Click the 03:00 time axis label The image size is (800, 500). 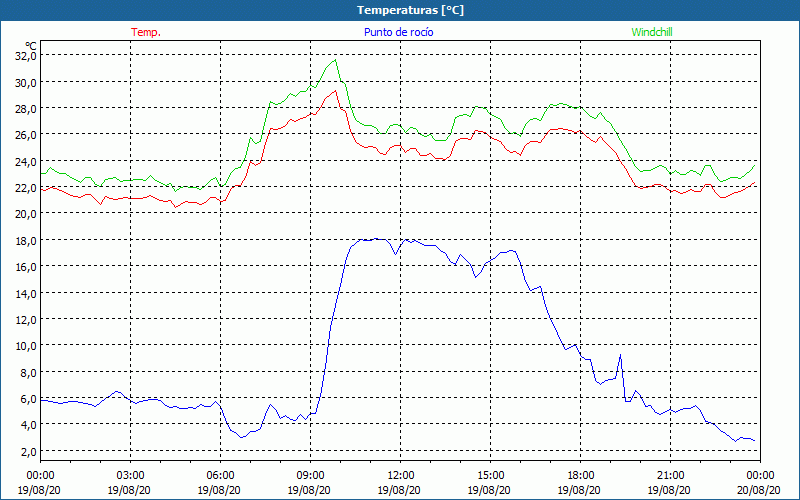130,476
